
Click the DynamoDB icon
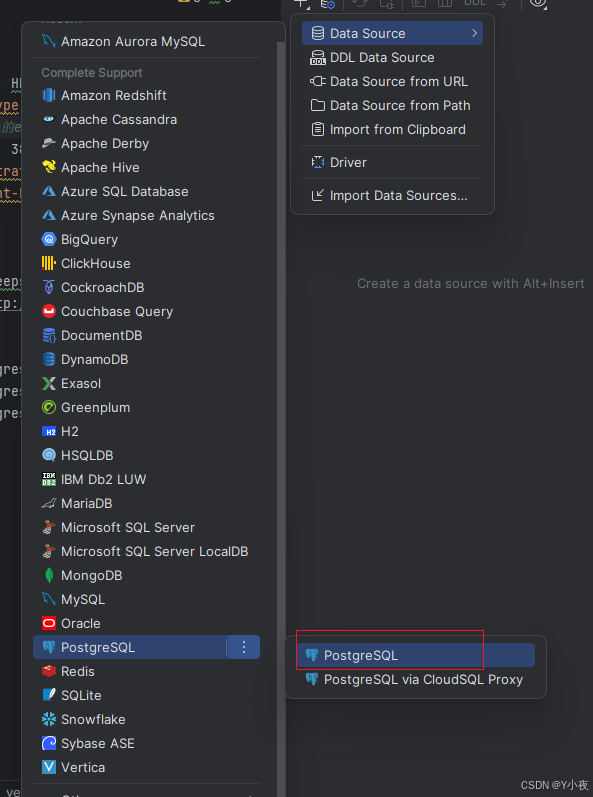point(49,359)
